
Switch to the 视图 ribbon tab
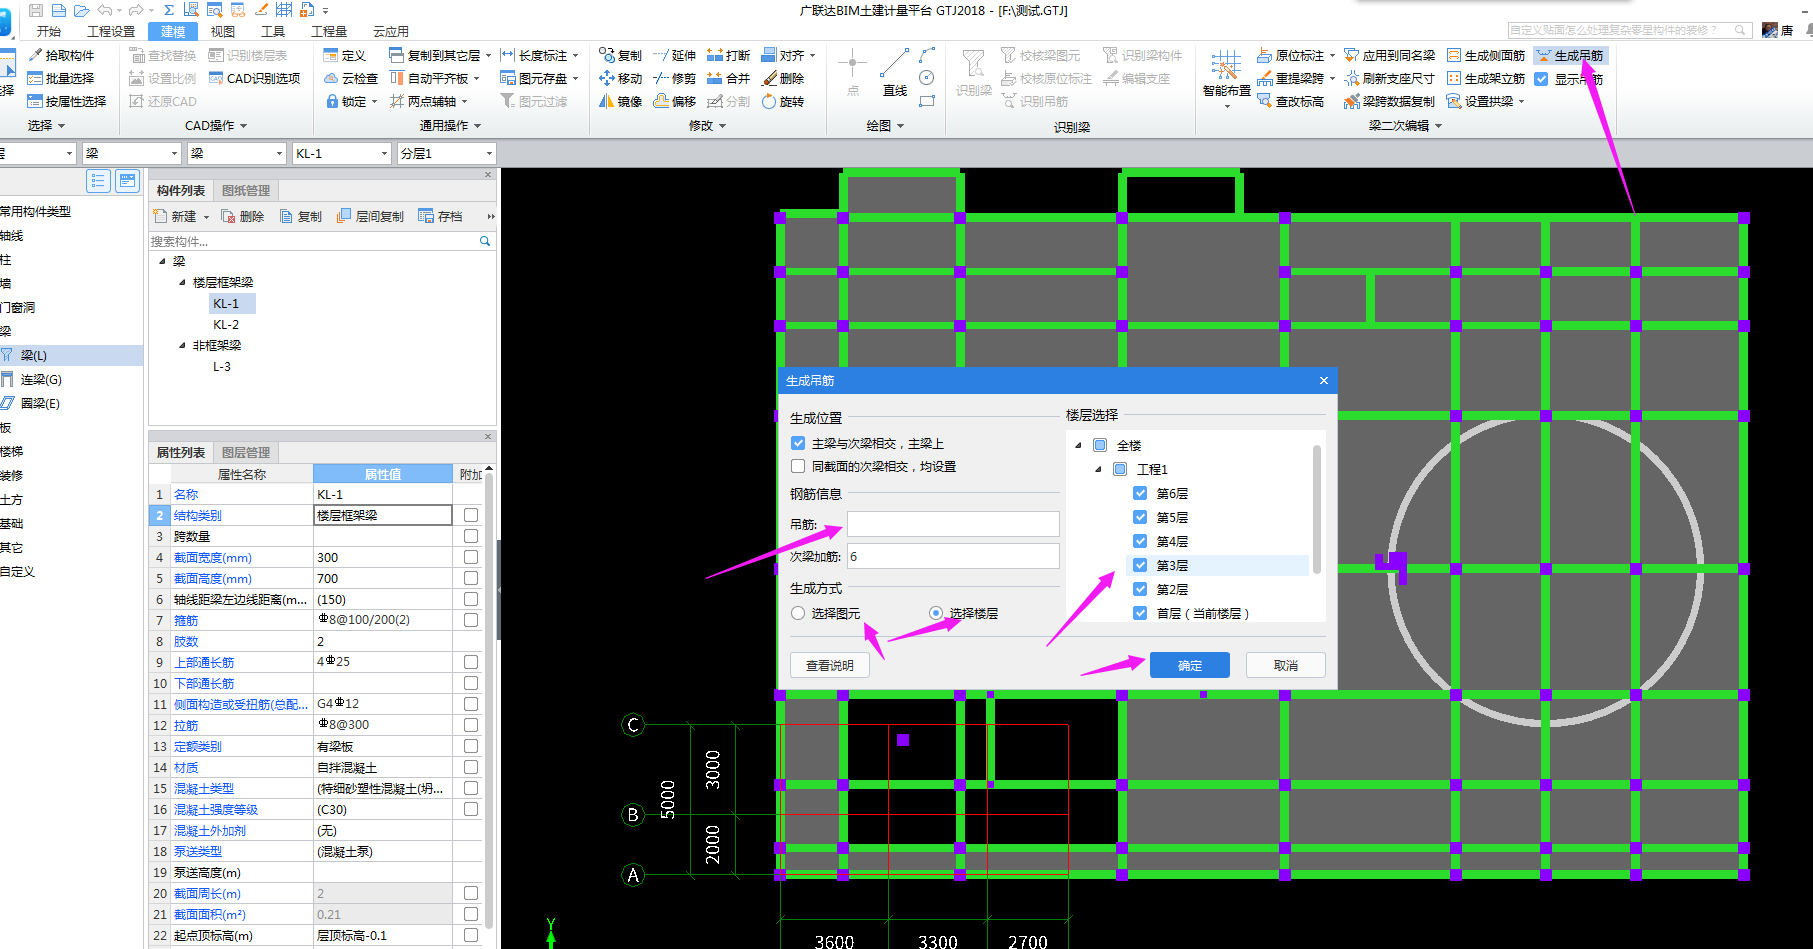[223, 32]
